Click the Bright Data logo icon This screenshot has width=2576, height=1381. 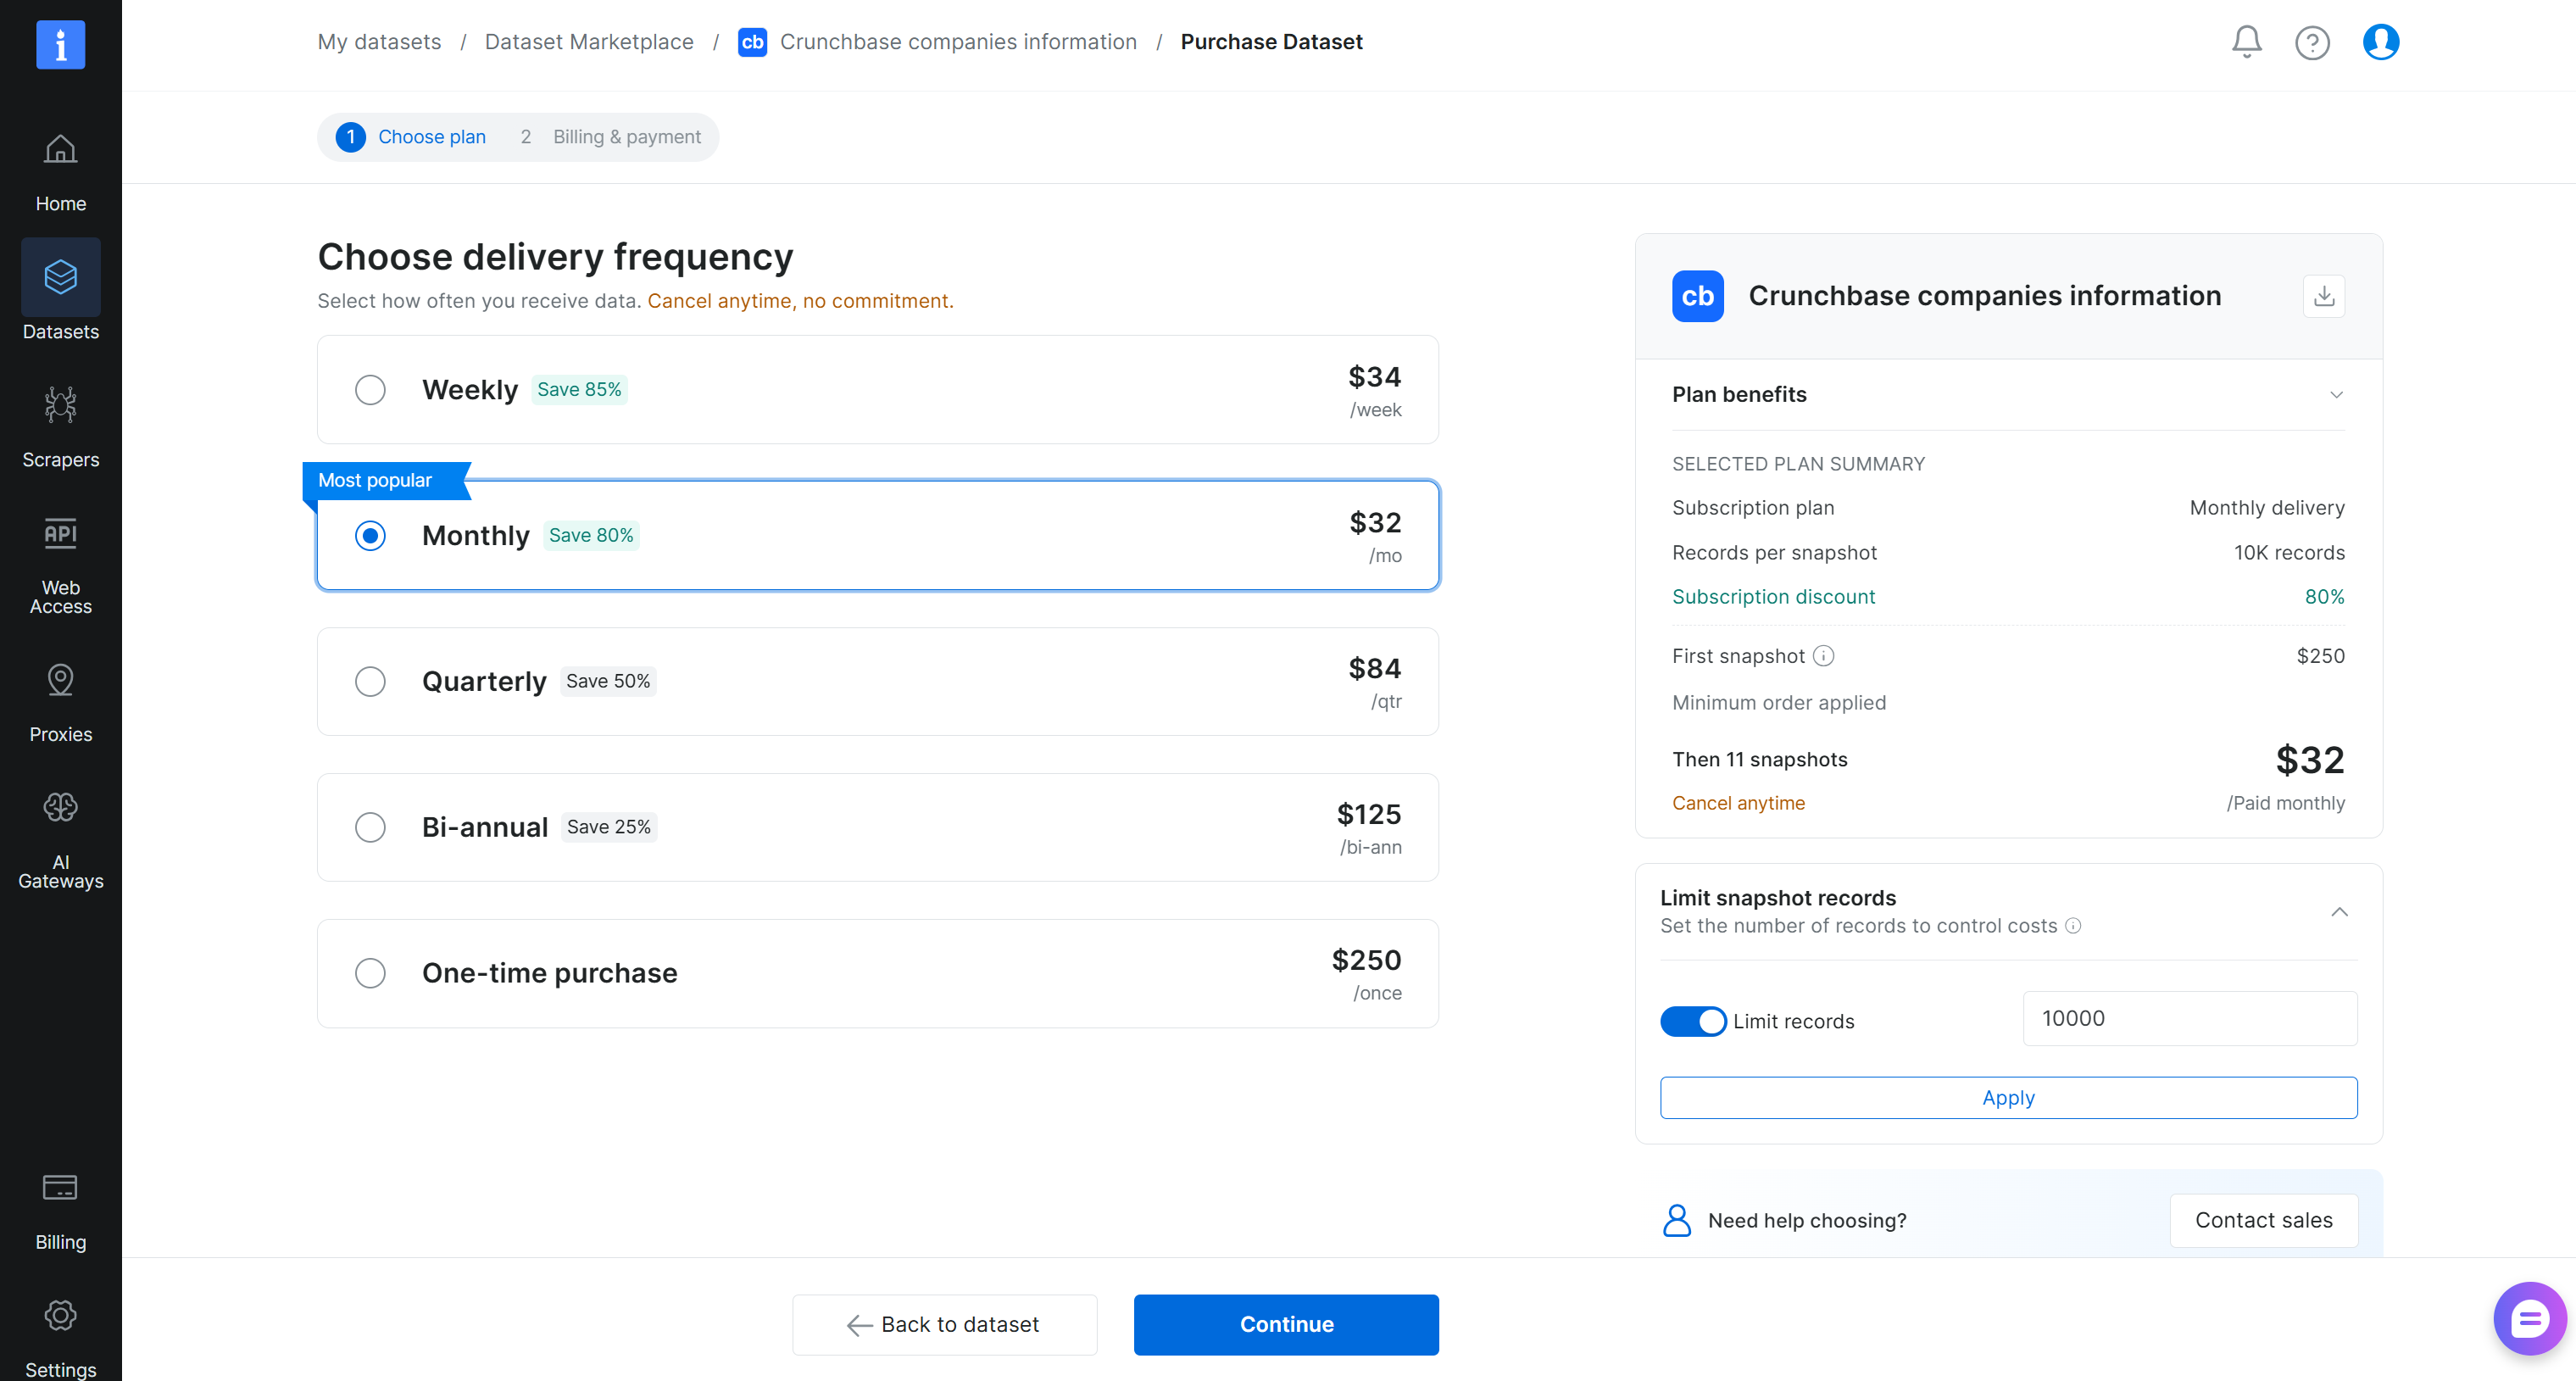point(60,44)
